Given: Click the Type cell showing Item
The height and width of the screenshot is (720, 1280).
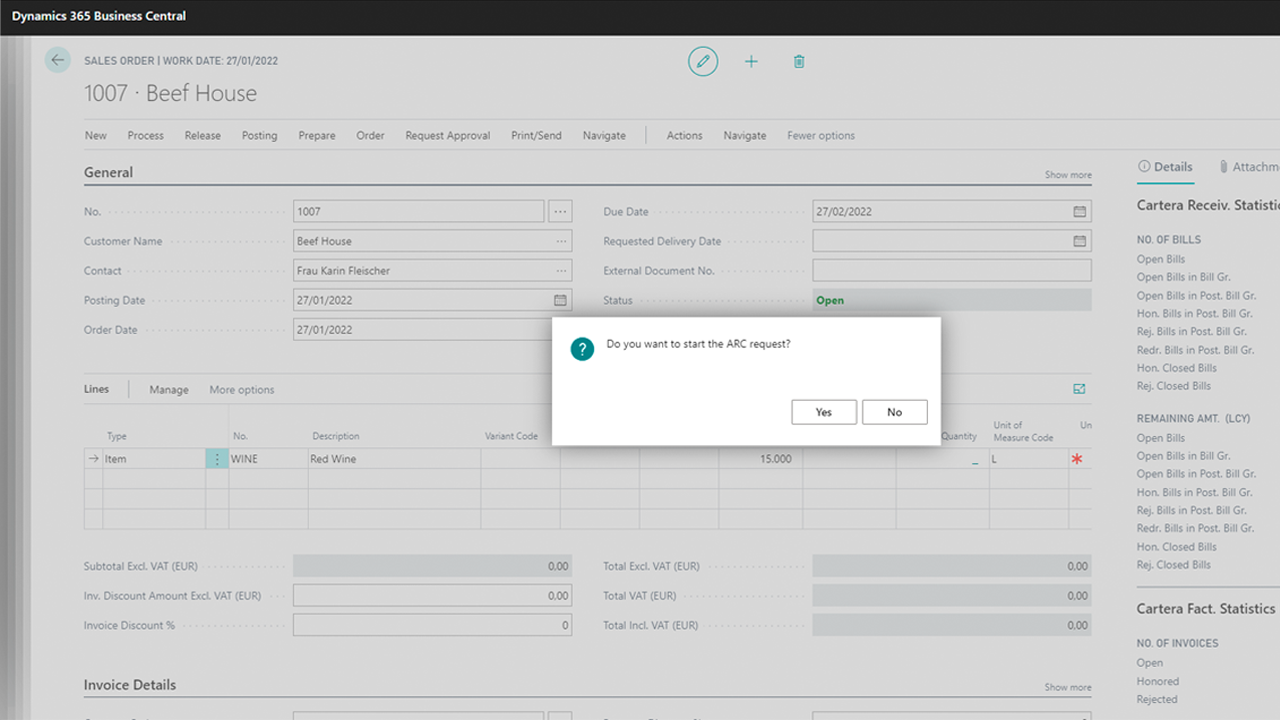Looking at the screenshot, I should click(x=154, y=459).
